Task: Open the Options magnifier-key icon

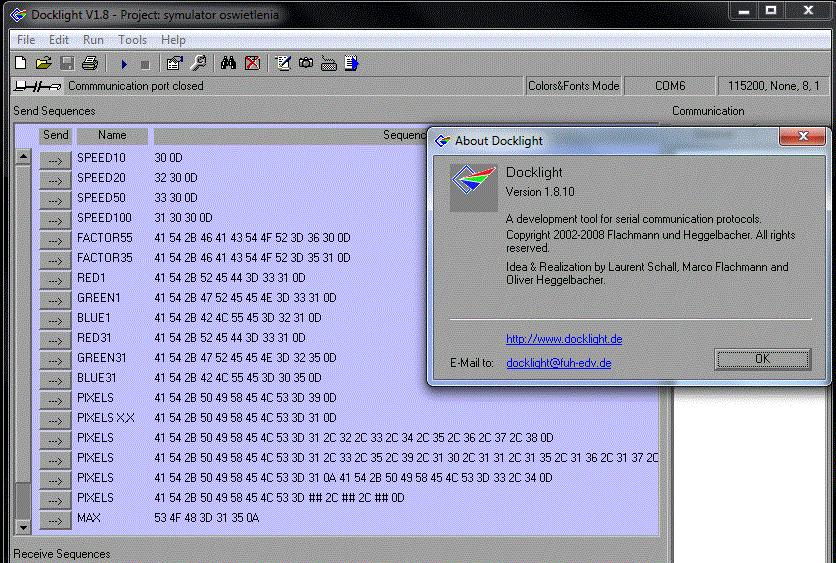Action: (x=198, y=63)
